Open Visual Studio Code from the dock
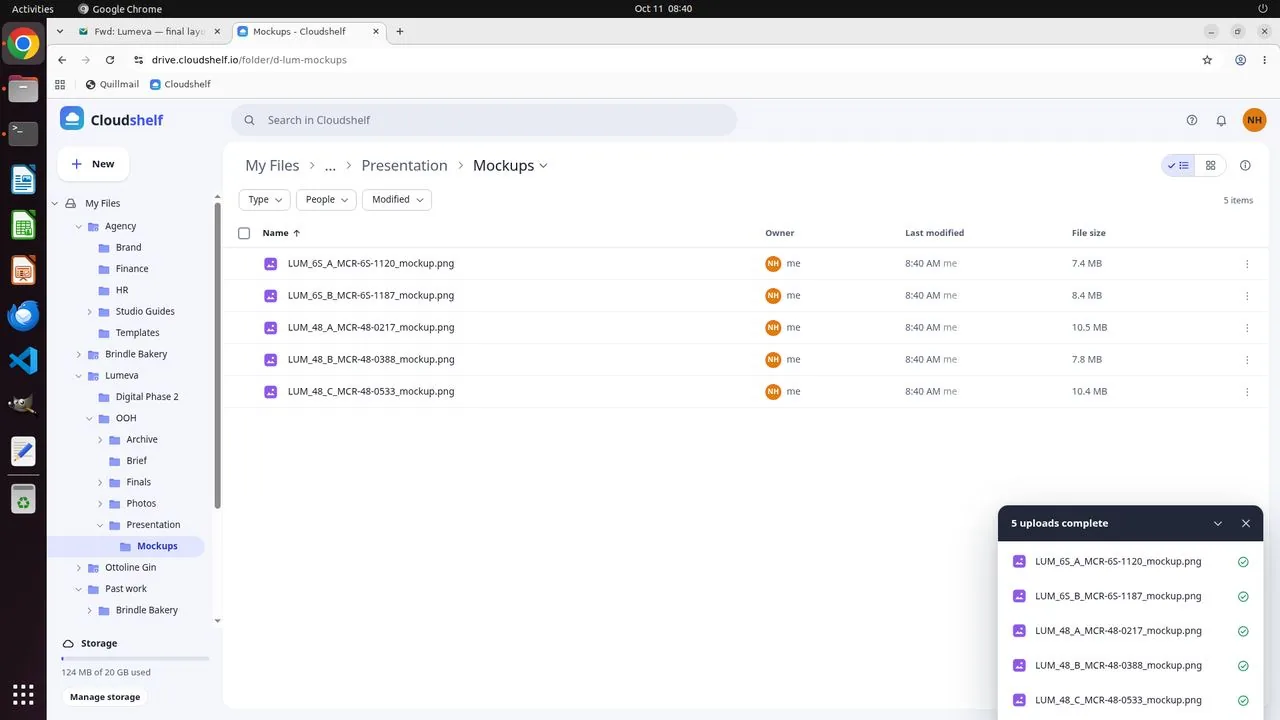1280x720 pixels. tap(23, 360)
